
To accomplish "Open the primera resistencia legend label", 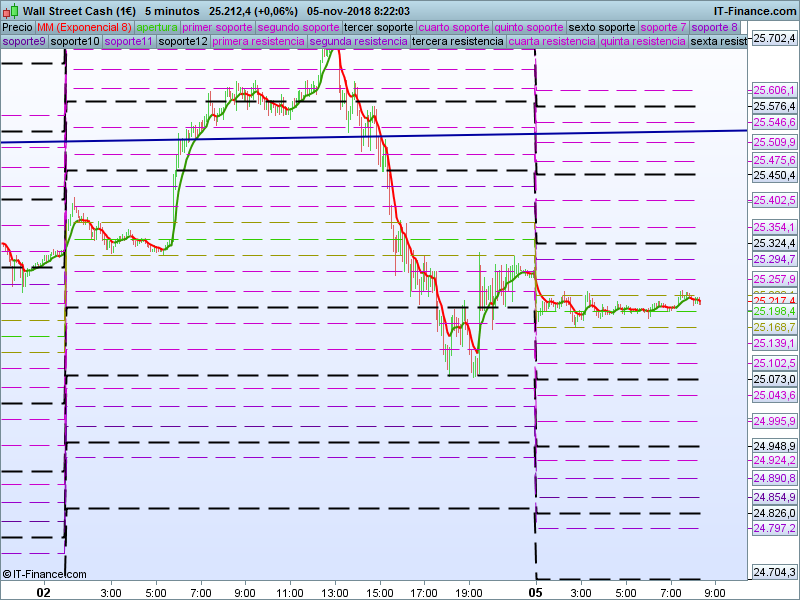I will click(258, 42).
